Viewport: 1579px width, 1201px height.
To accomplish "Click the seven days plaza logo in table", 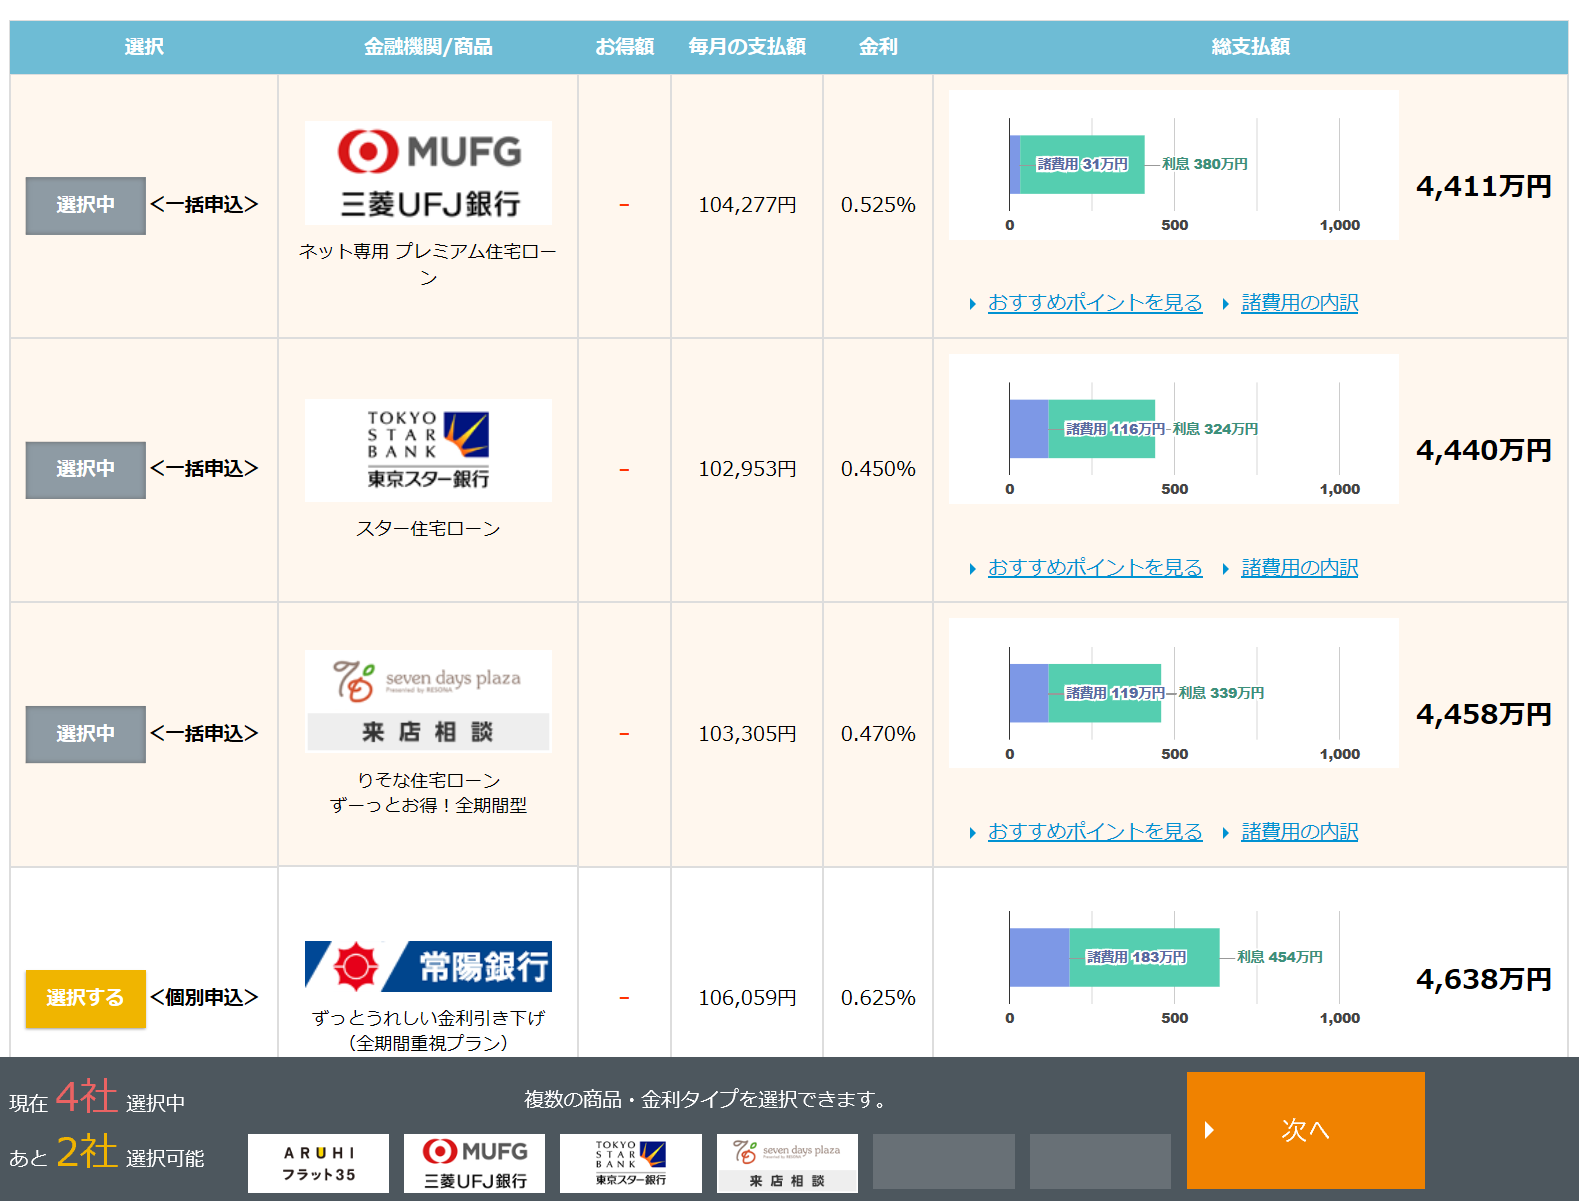I will (x=428, y=701).
